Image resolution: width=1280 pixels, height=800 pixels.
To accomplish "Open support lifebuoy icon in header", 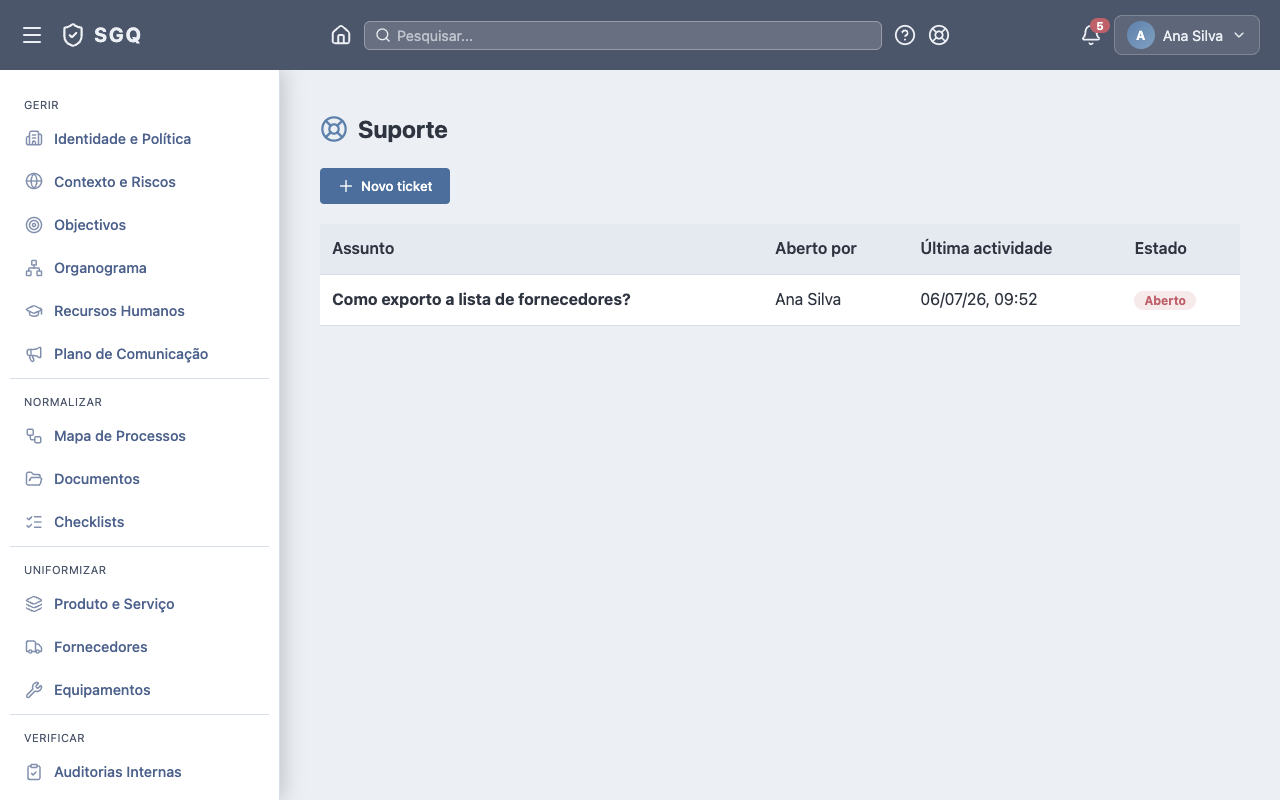I will click(x=939, y=35).
